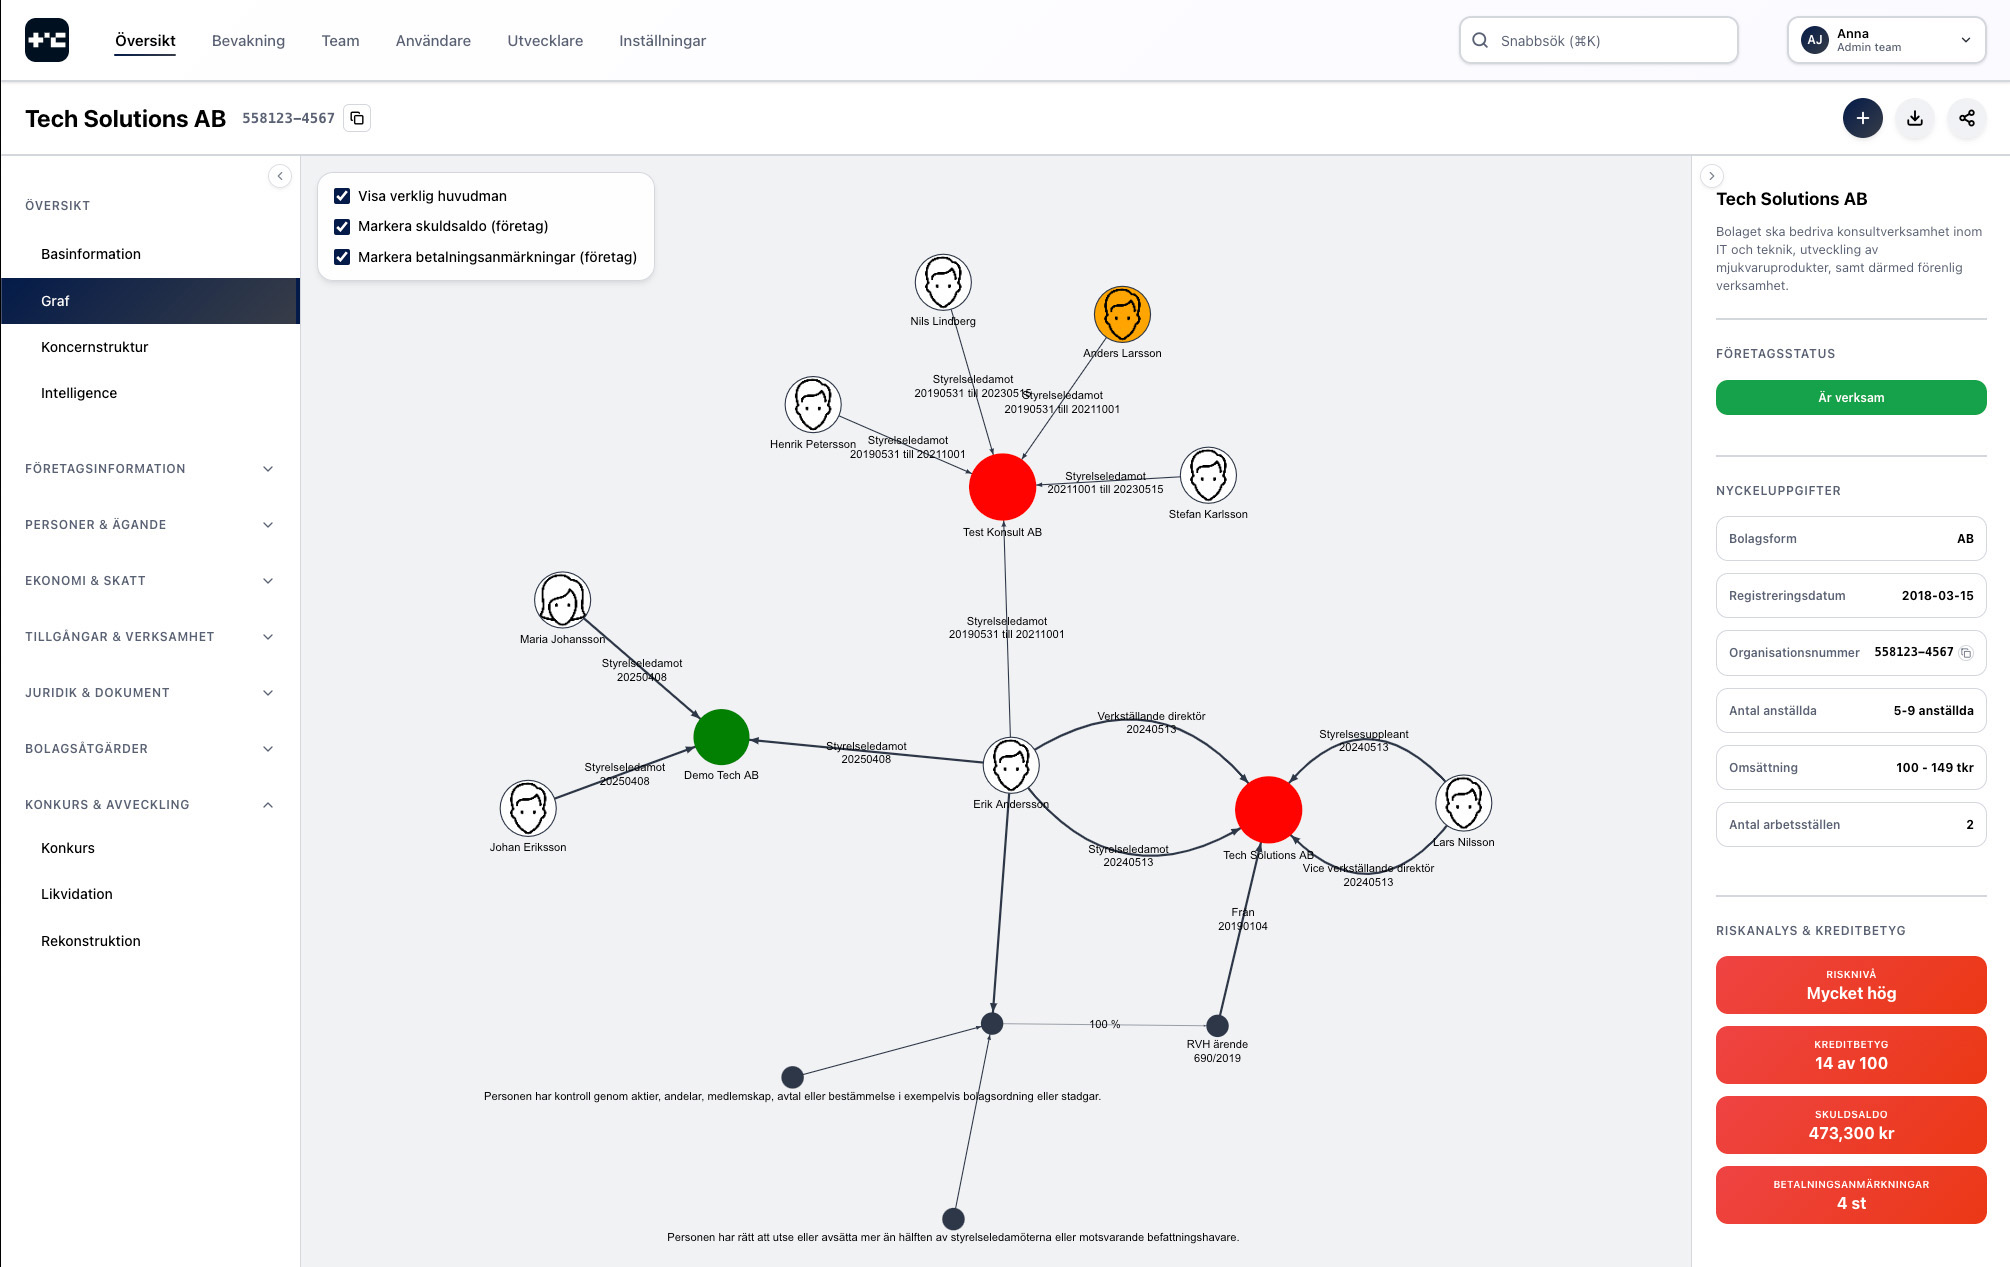
Task: Click the download icon button
Action: coord(1914,118)
